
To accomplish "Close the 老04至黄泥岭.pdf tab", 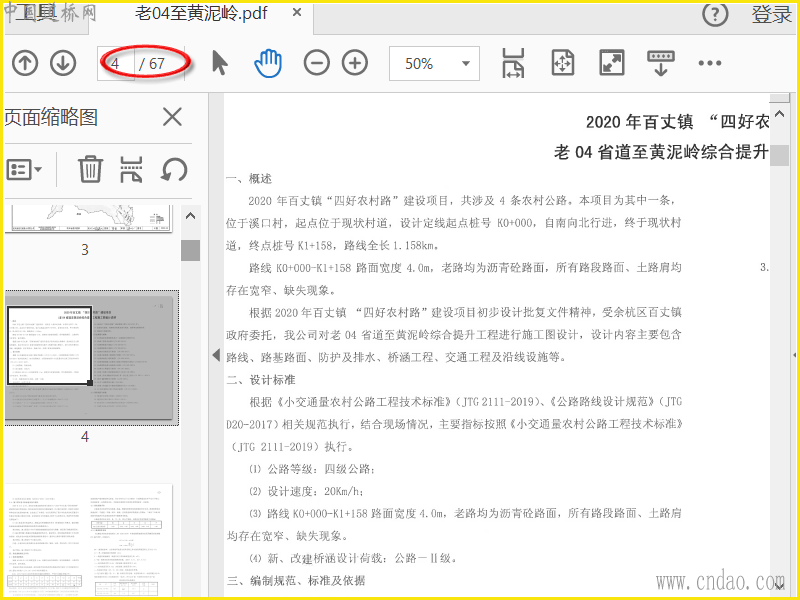I will 297,12.
